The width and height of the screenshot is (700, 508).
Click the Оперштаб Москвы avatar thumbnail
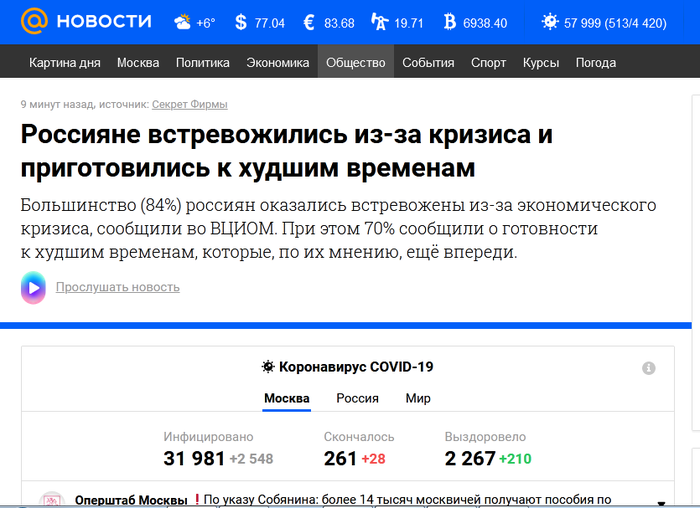tap(52, 500)
